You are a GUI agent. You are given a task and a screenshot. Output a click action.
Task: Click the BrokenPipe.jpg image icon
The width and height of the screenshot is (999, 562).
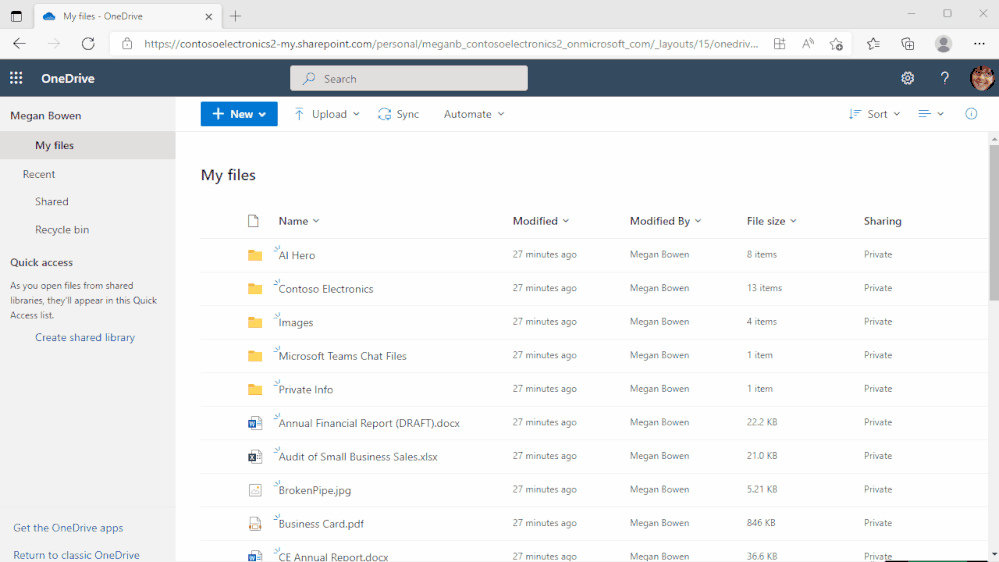pyautogui.click(x=255, y=490)
